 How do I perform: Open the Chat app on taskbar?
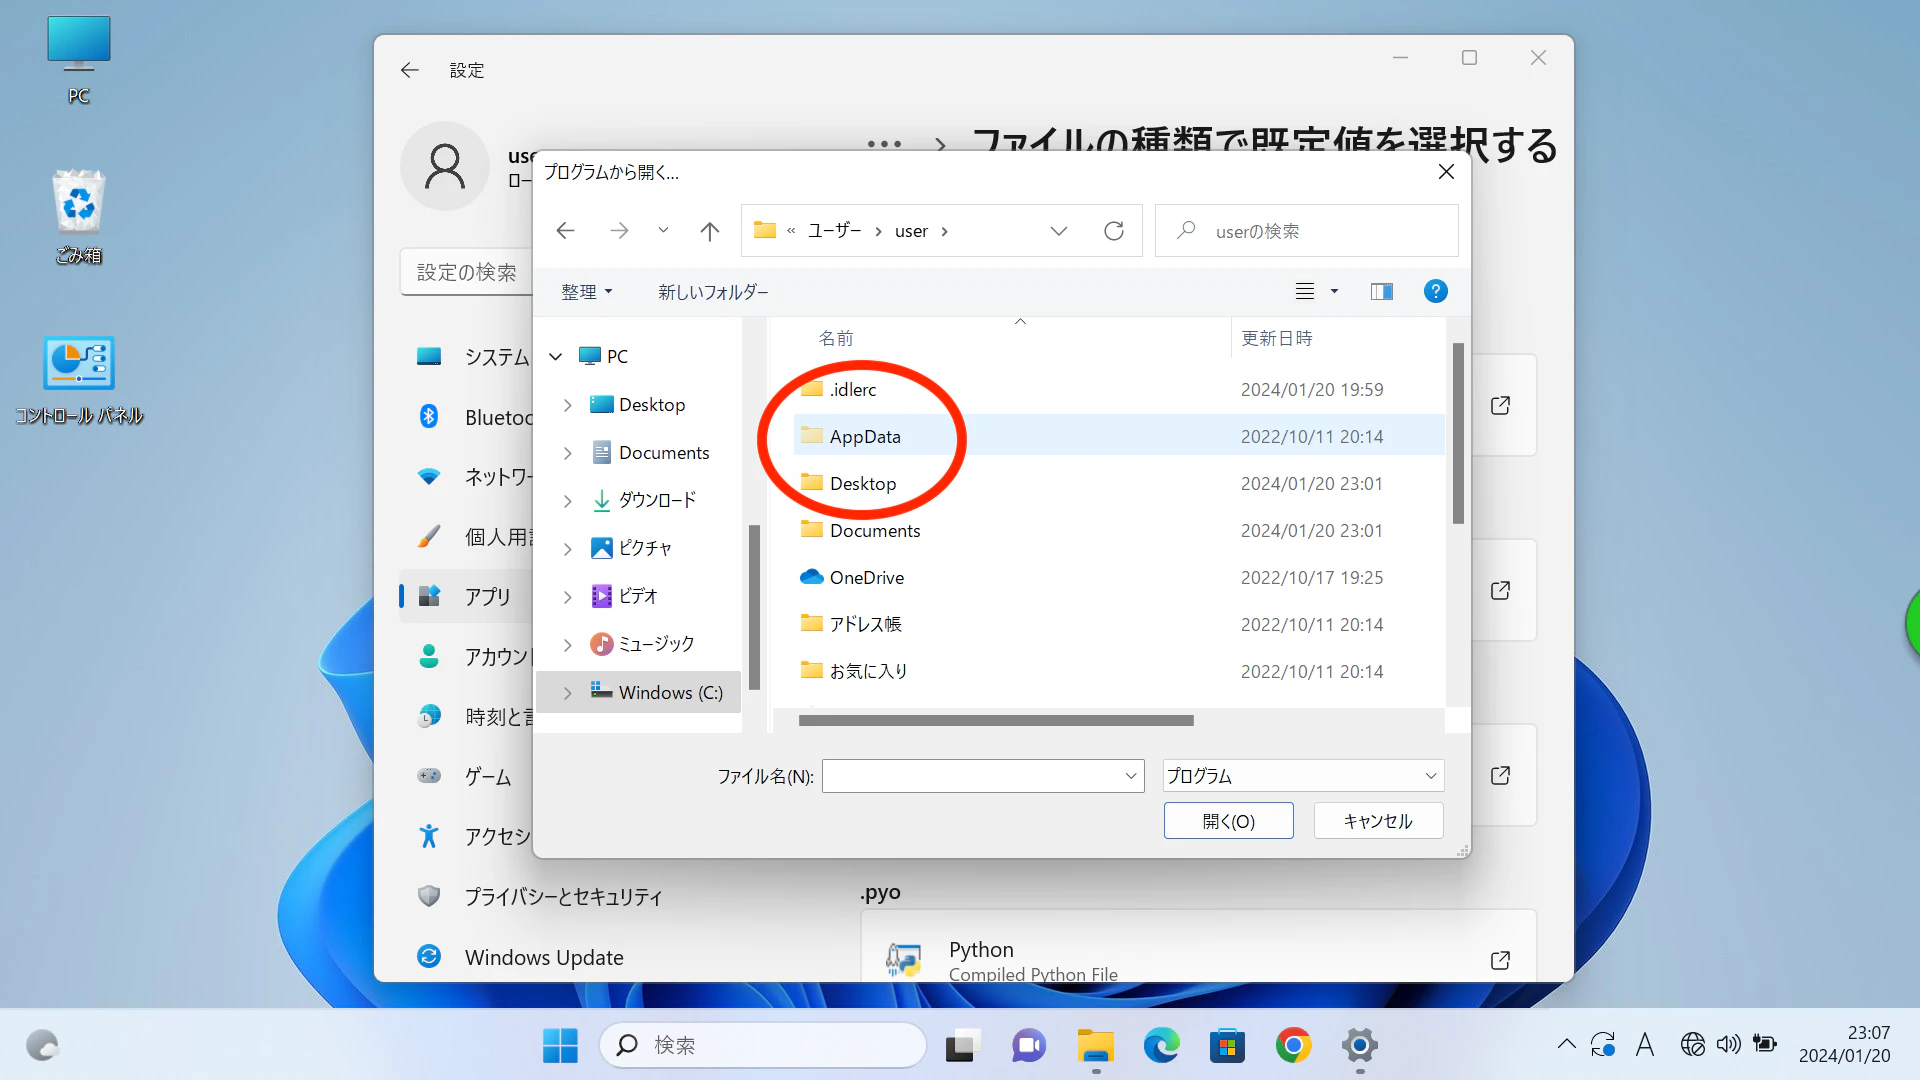tap(1028, 1045)
